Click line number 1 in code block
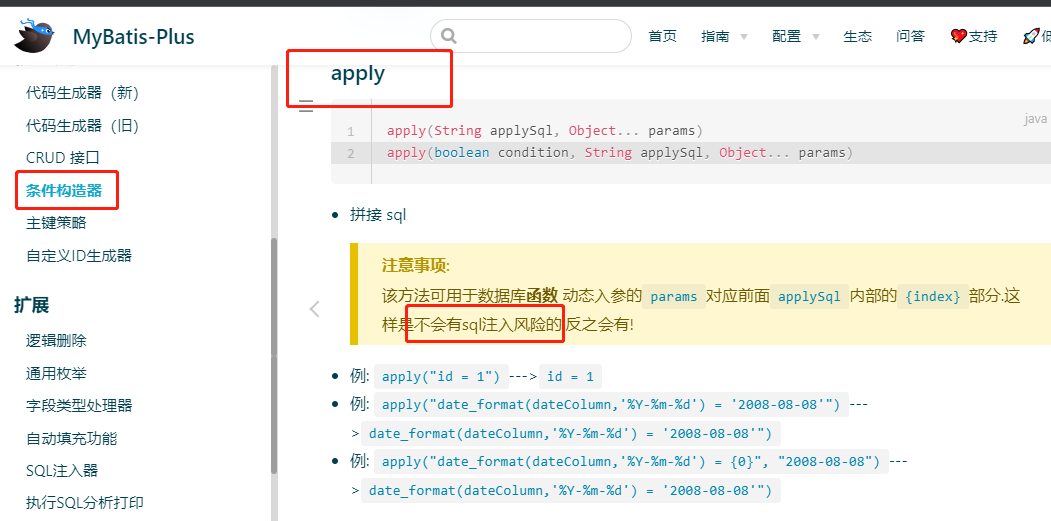This screenshot has height=521, width=1051. click(351, 132)
